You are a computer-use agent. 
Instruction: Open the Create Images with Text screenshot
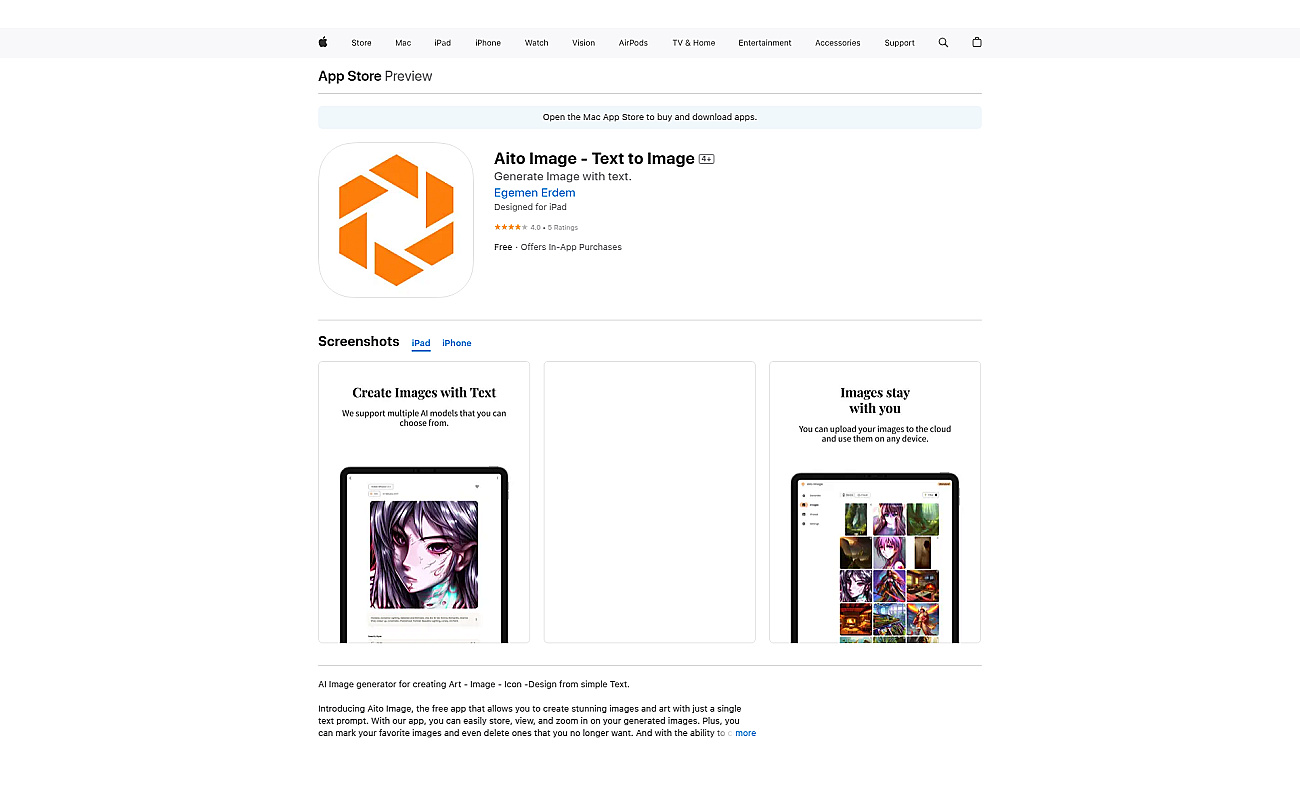coord(424,502)
